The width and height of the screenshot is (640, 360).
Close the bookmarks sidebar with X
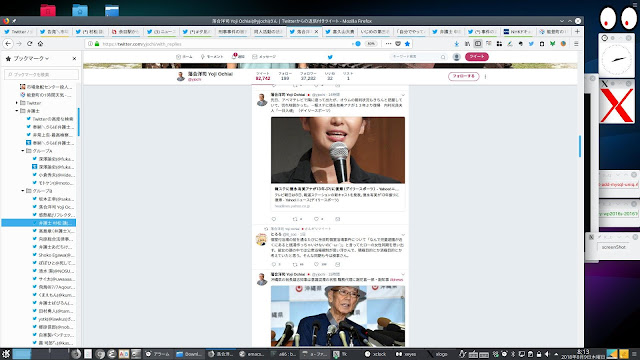point(74,59)
